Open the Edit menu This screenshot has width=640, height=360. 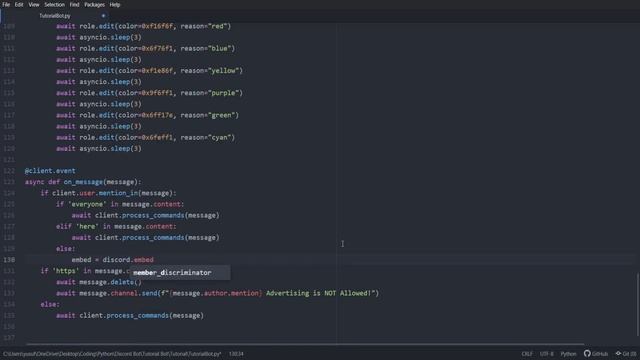[19, 4]
